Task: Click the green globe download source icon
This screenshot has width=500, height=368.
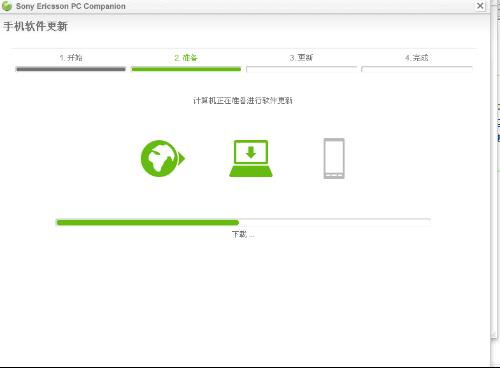Action: point(163,158)
